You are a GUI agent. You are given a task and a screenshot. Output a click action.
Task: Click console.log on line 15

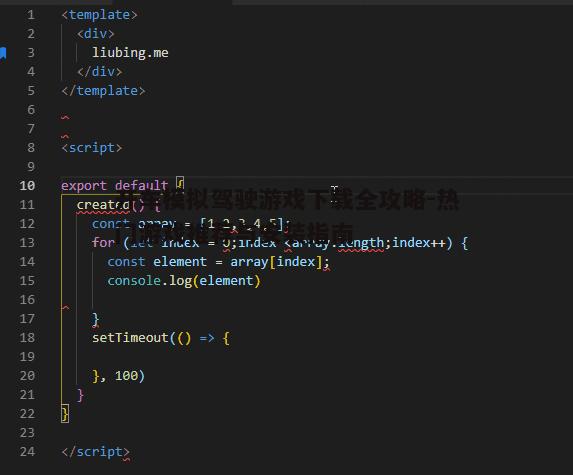[x=149, y=281]
